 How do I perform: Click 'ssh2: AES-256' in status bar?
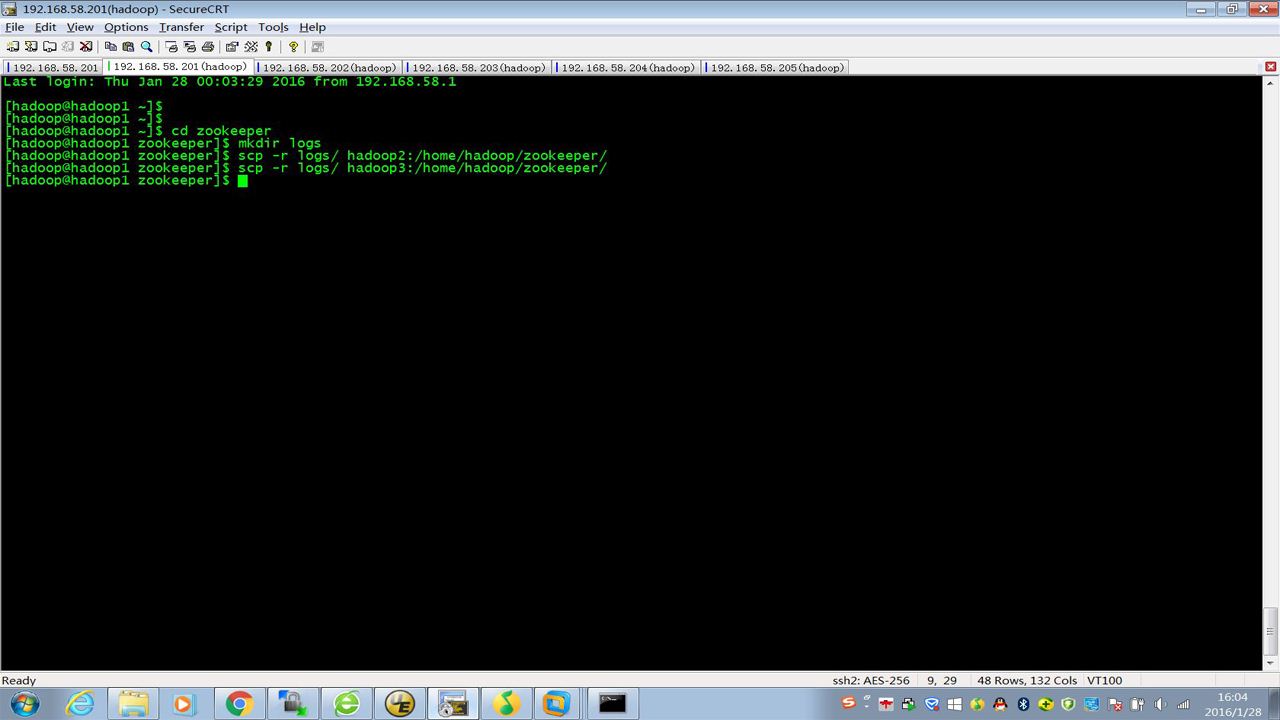pos(871,680)
